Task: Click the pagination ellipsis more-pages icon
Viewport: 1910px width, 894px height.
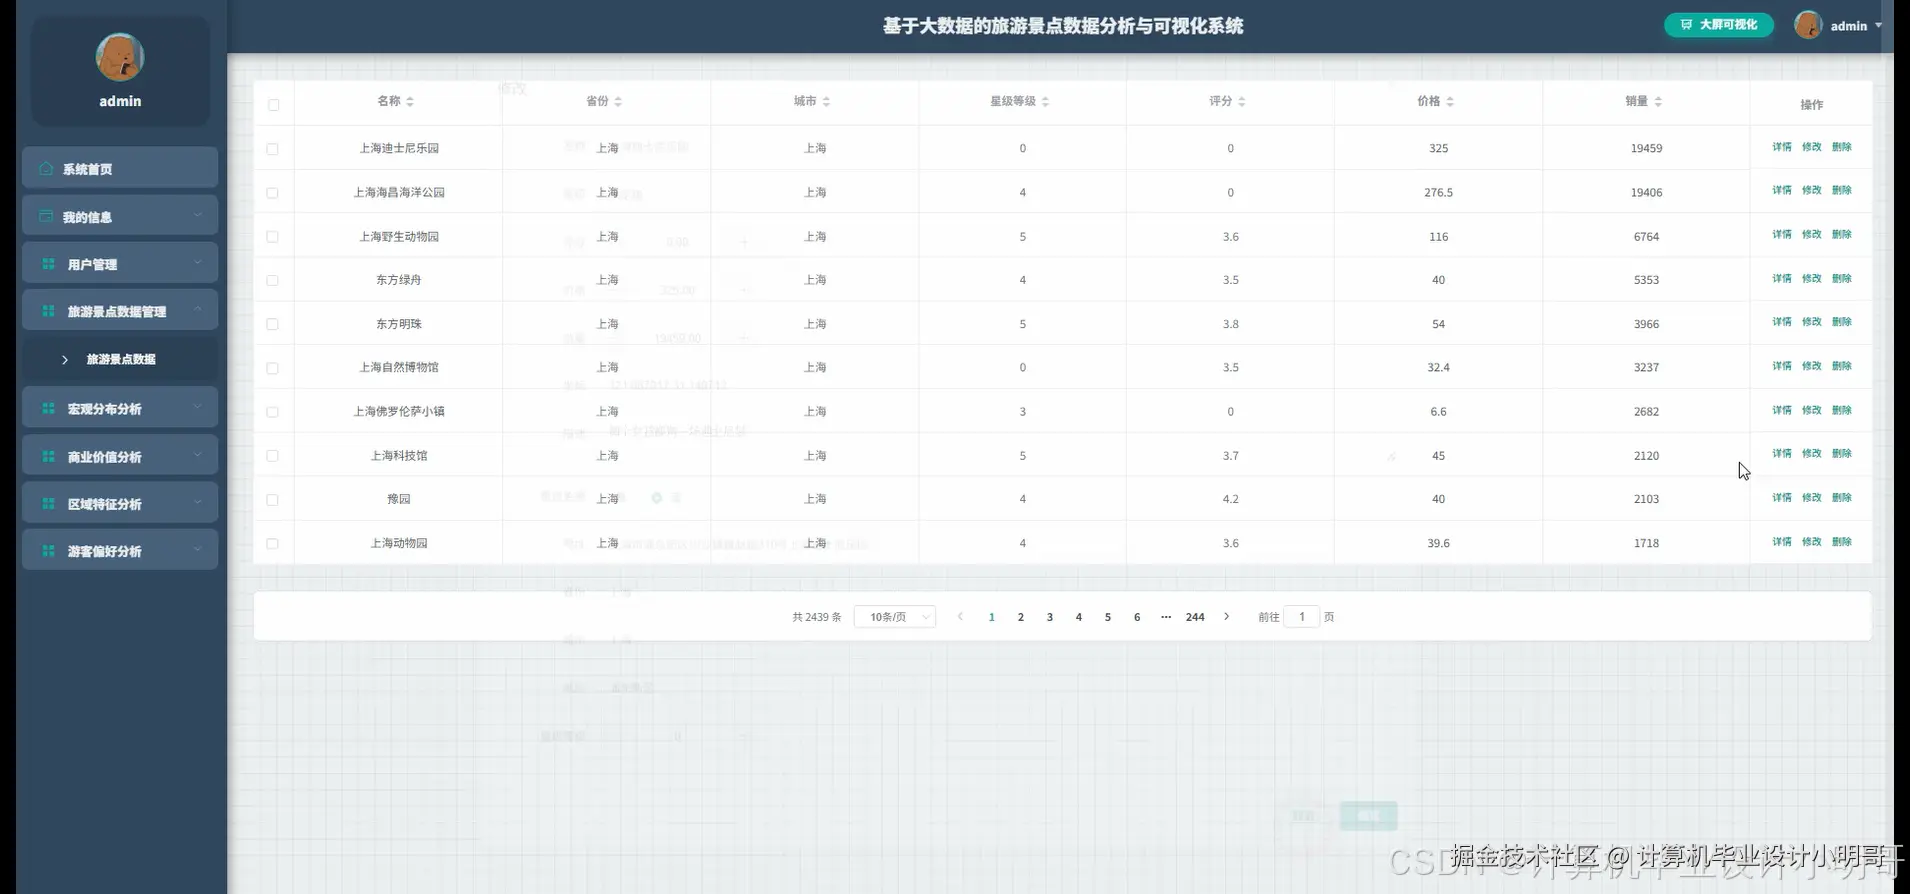Action: click(1166, 617)
